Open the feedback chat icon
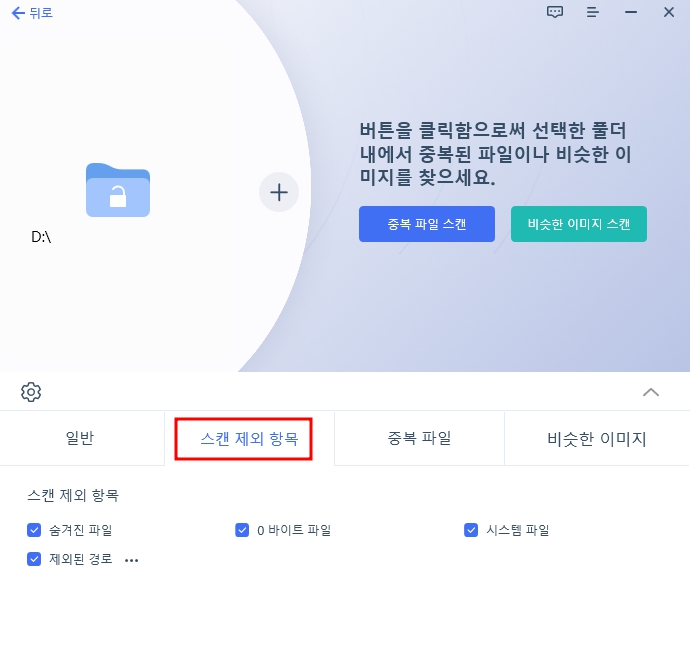The image size is (690, 650). tap(554, 12)
